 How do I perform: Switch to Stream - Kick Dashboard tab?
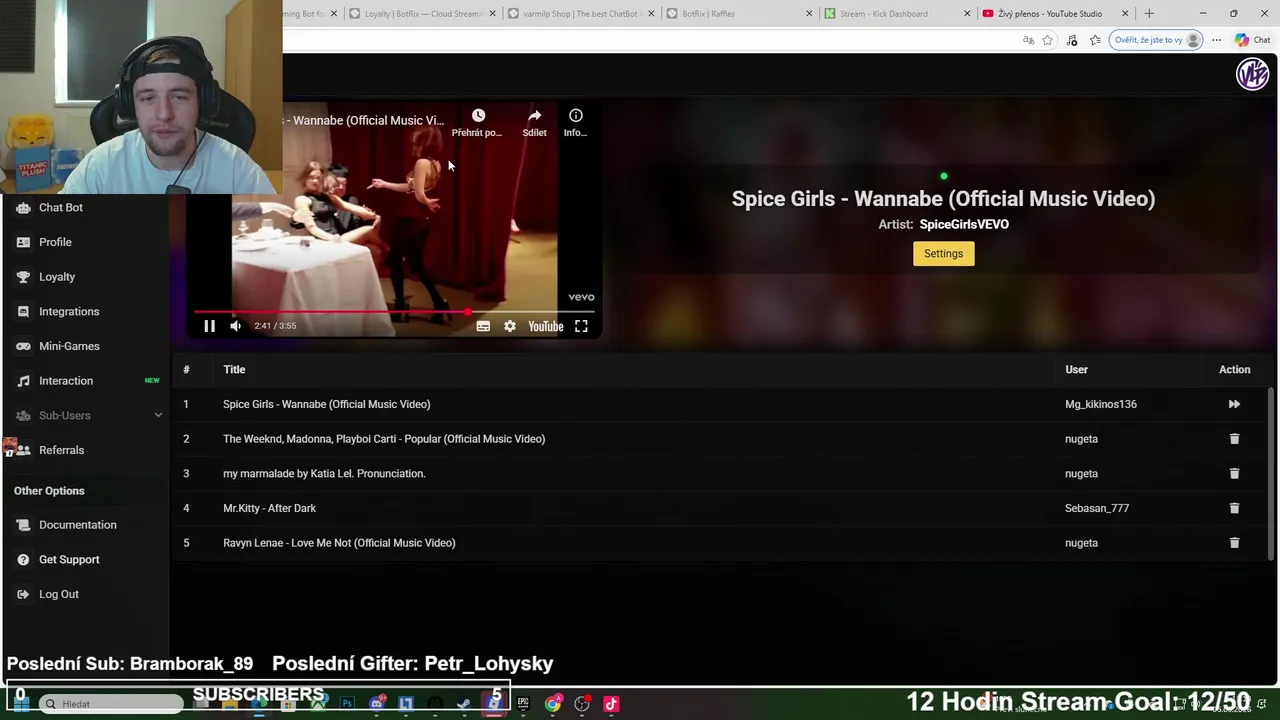[x=898, y=14]
